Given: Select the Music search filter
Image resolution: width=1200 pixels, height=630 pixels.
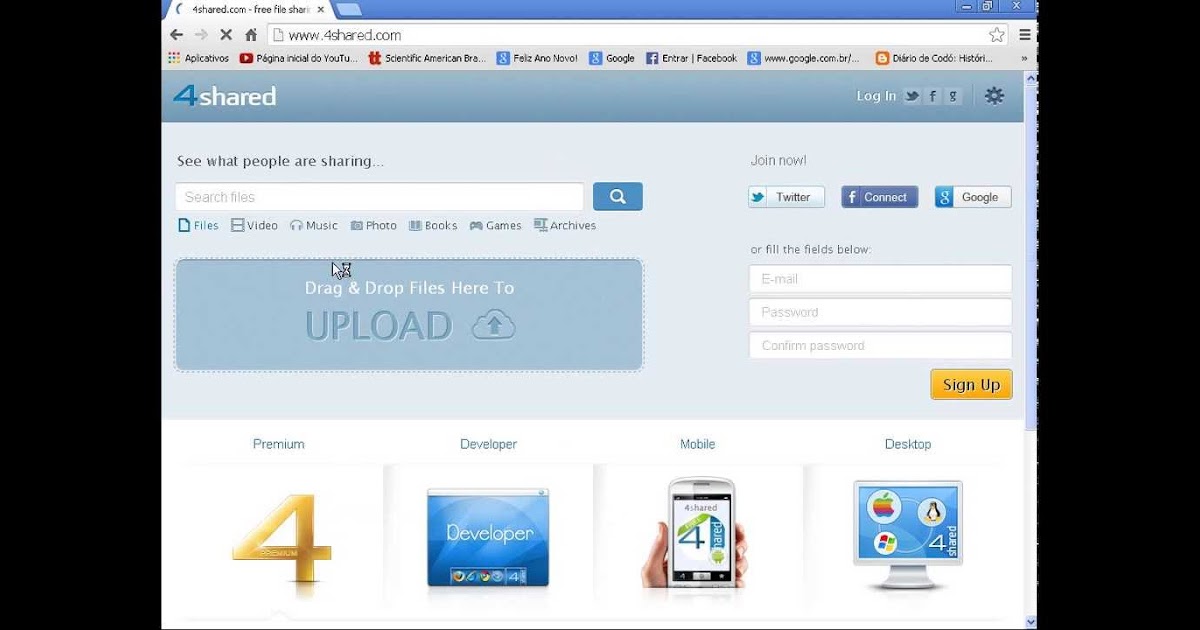Looking at the screenshot, I should pyautogui.click(x=314, y=226).
